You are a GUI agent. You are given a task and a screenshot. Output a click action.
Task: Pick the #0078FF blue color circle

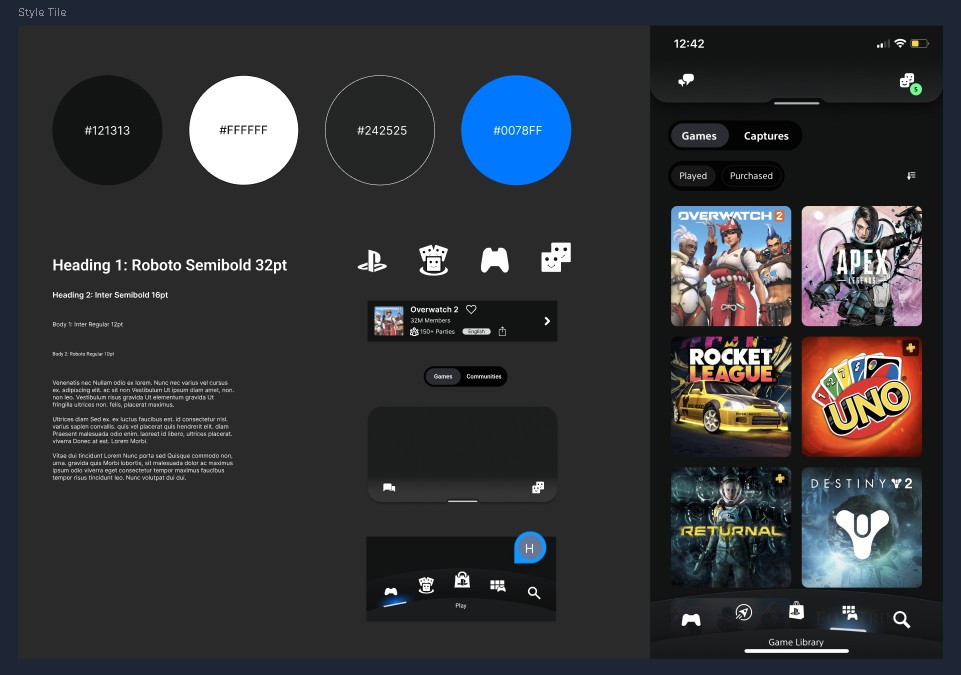pos(516,130)
